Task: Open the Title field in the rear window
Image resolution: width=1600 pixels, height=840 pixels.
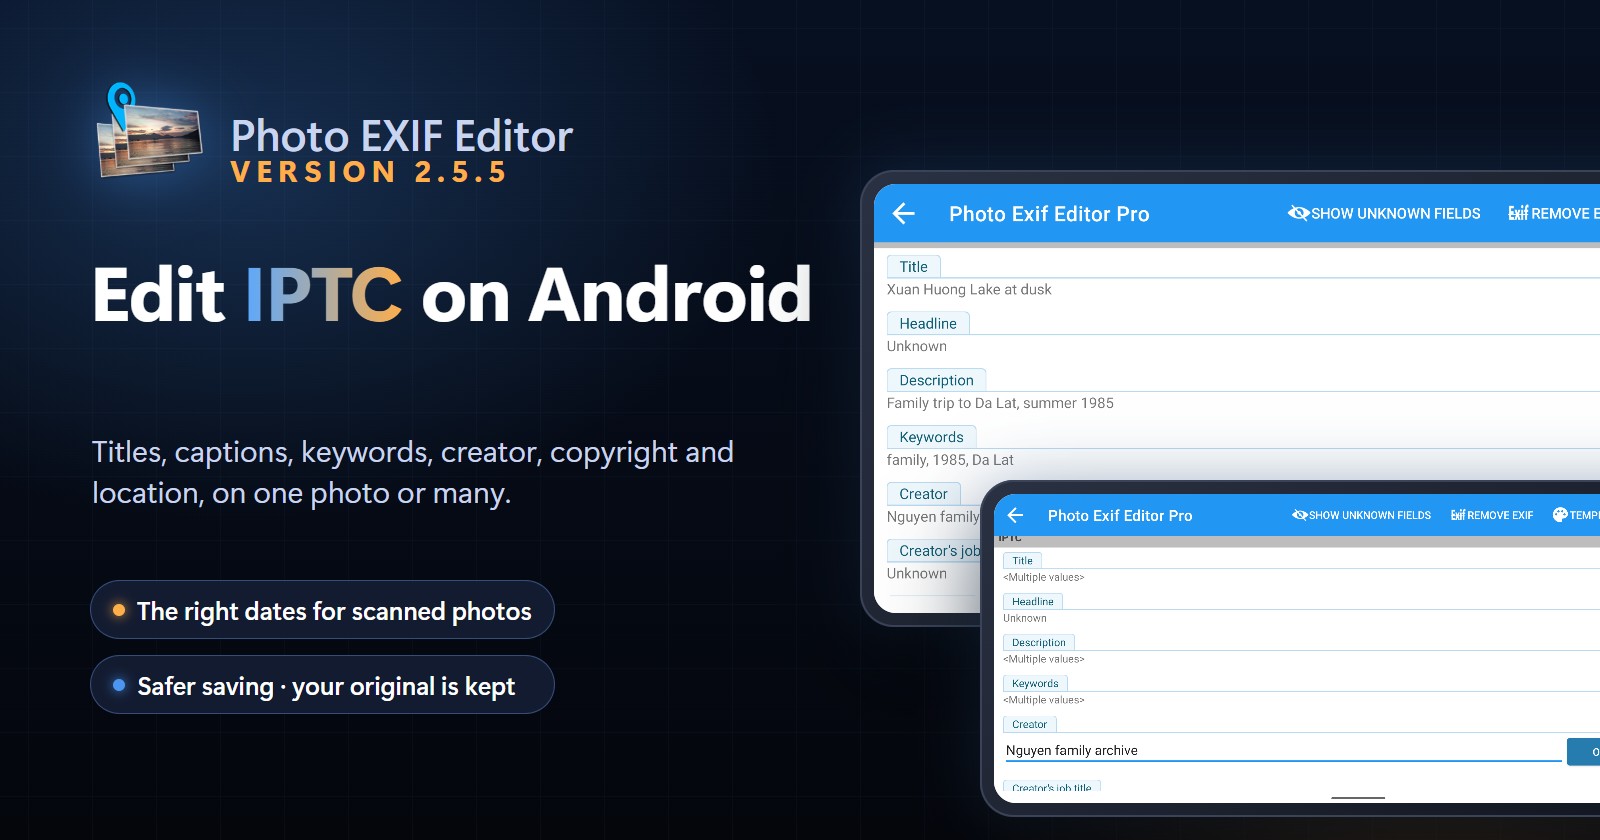Action: (913, 267)
